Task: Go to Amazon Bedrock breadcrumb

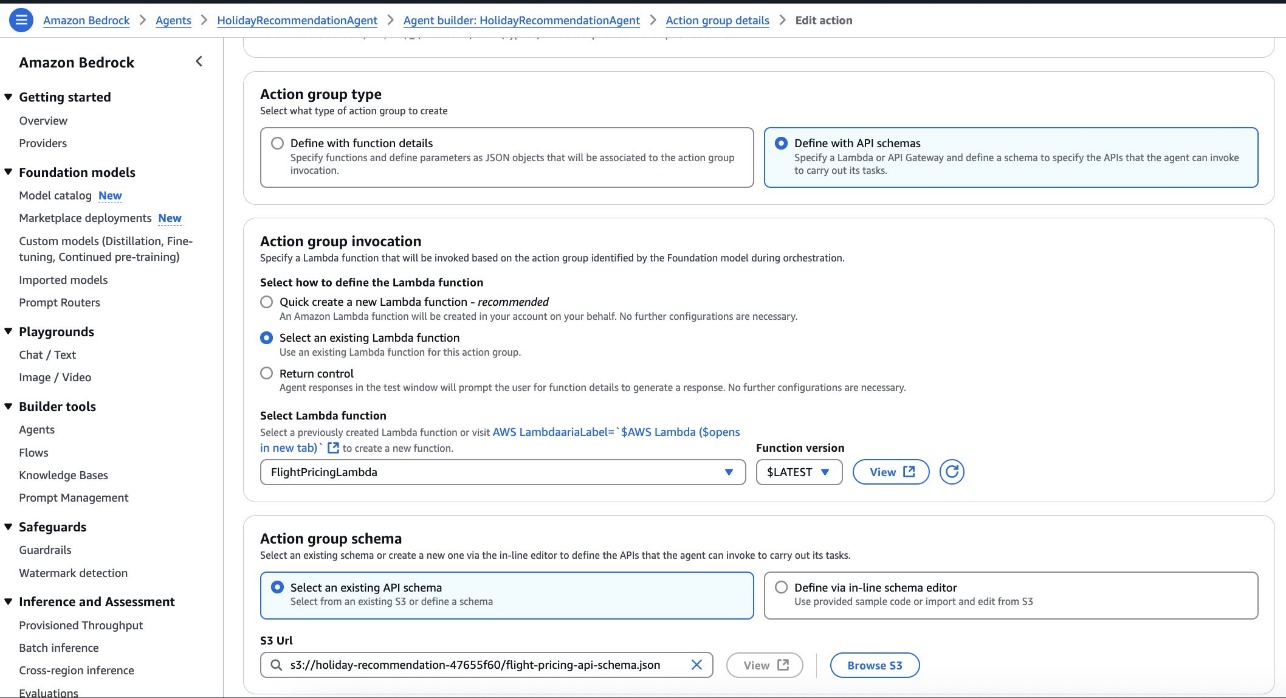Action: coord(88,20)
